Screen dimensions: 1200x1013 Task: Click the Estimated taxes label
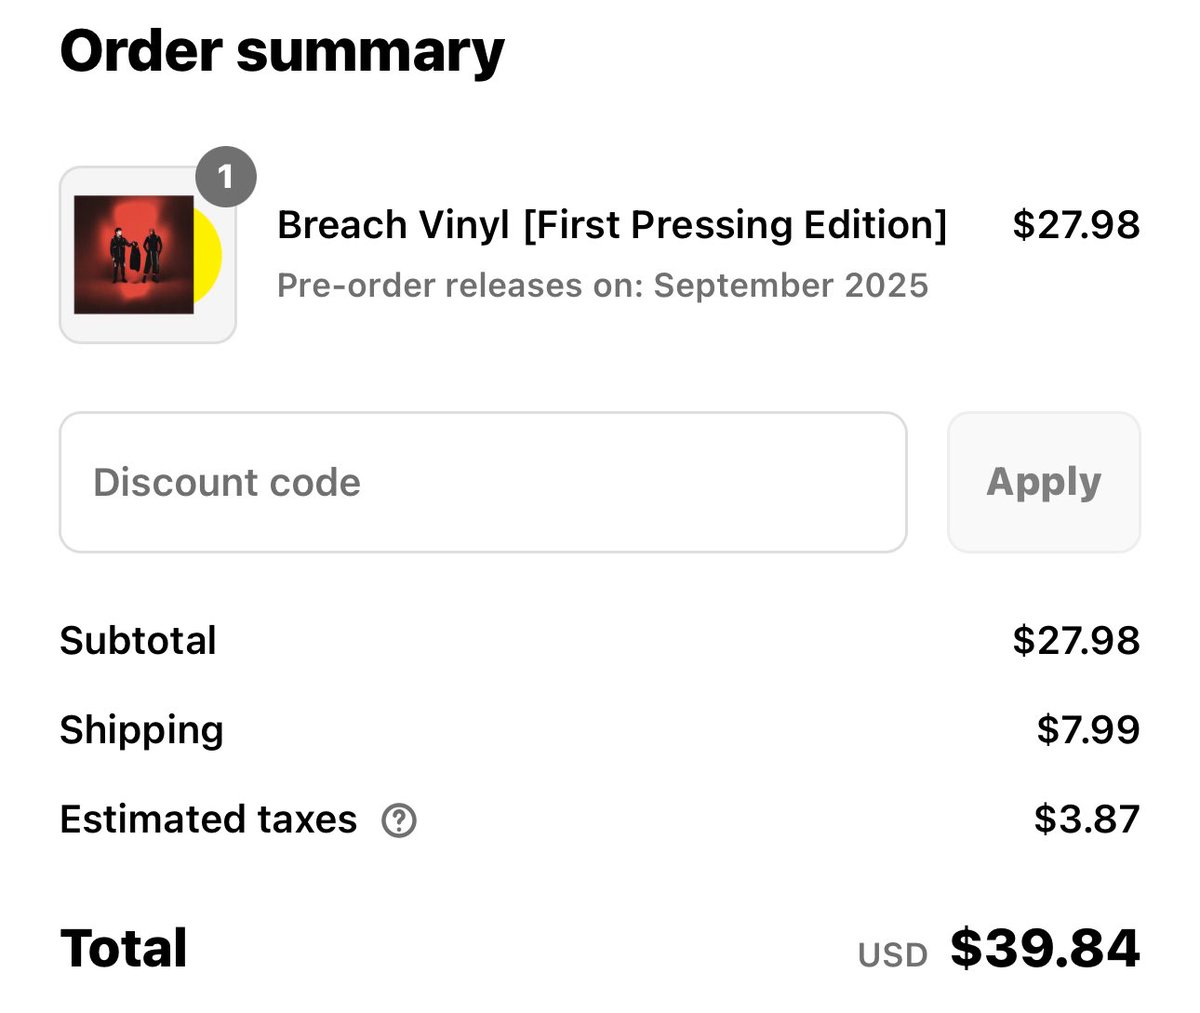click(x=208, y=820)
